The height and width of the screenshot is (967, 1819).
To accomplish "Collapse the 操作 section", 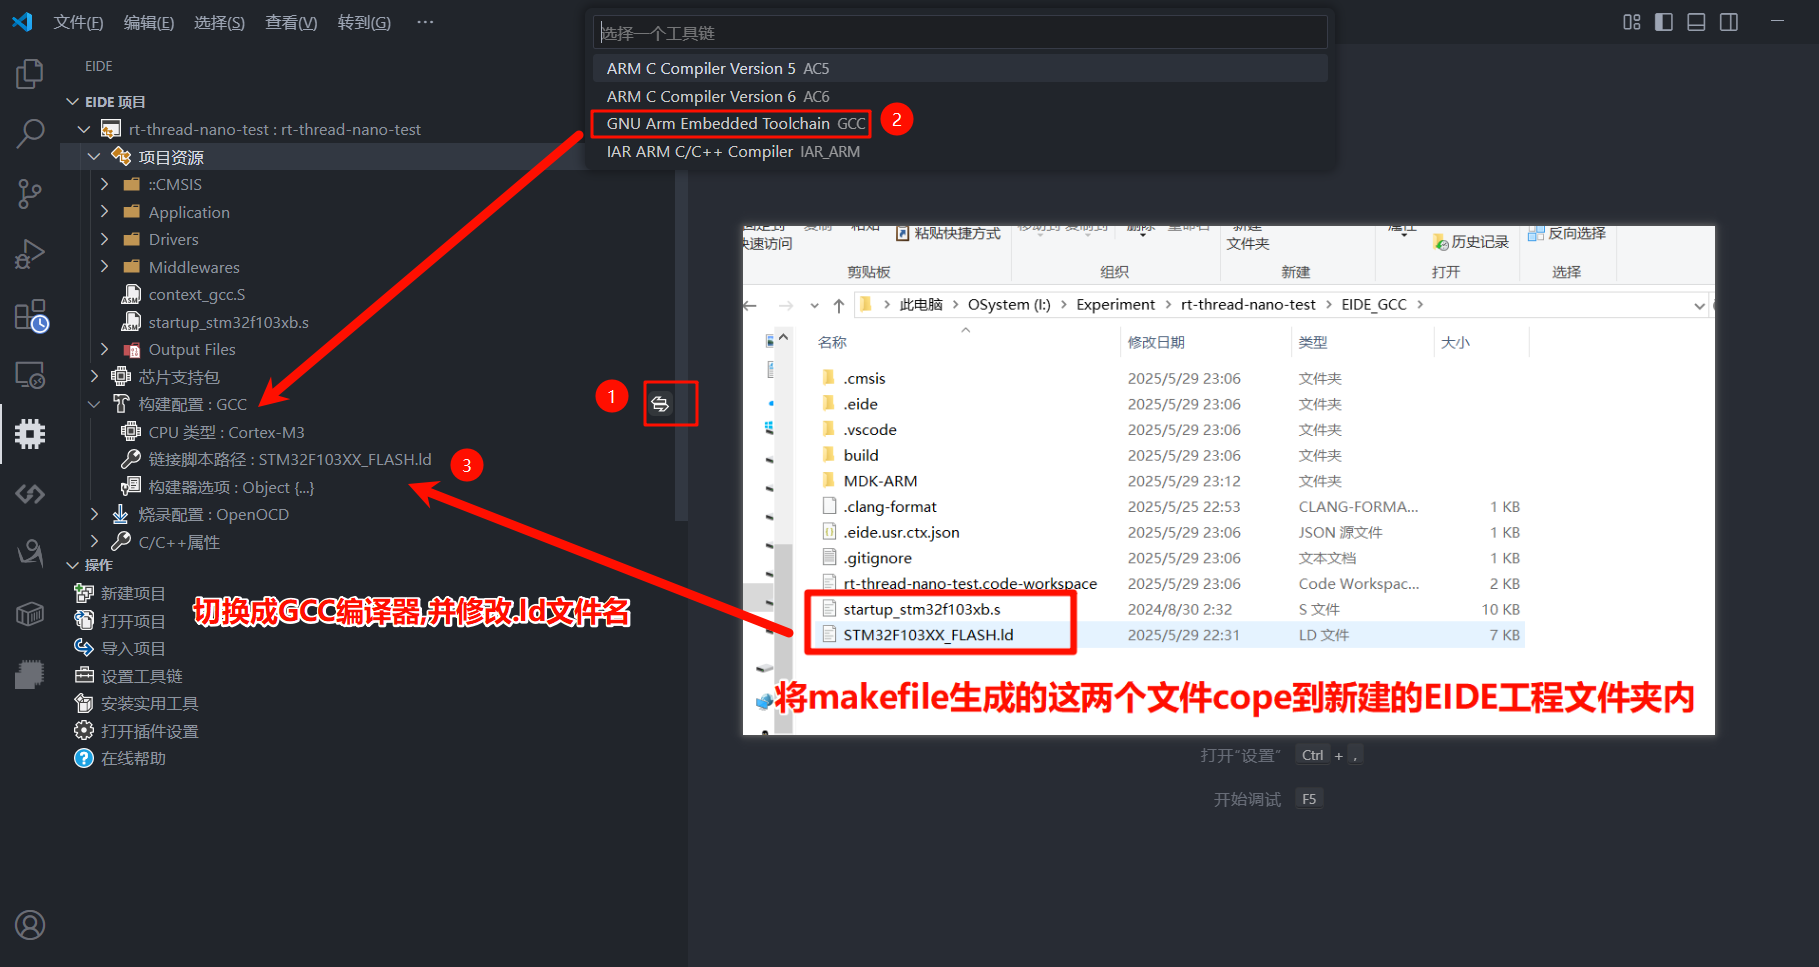I will 72,565.
